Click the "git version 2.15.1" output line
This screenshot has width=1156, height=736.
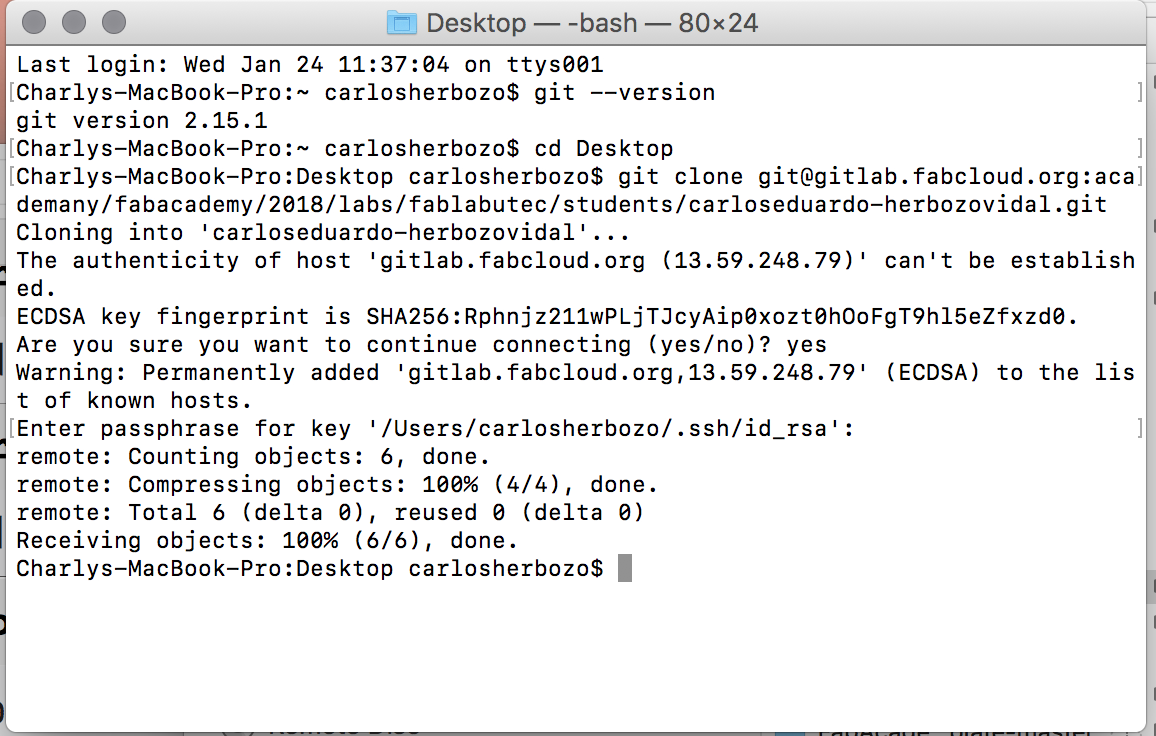click(x=142, y=121)
